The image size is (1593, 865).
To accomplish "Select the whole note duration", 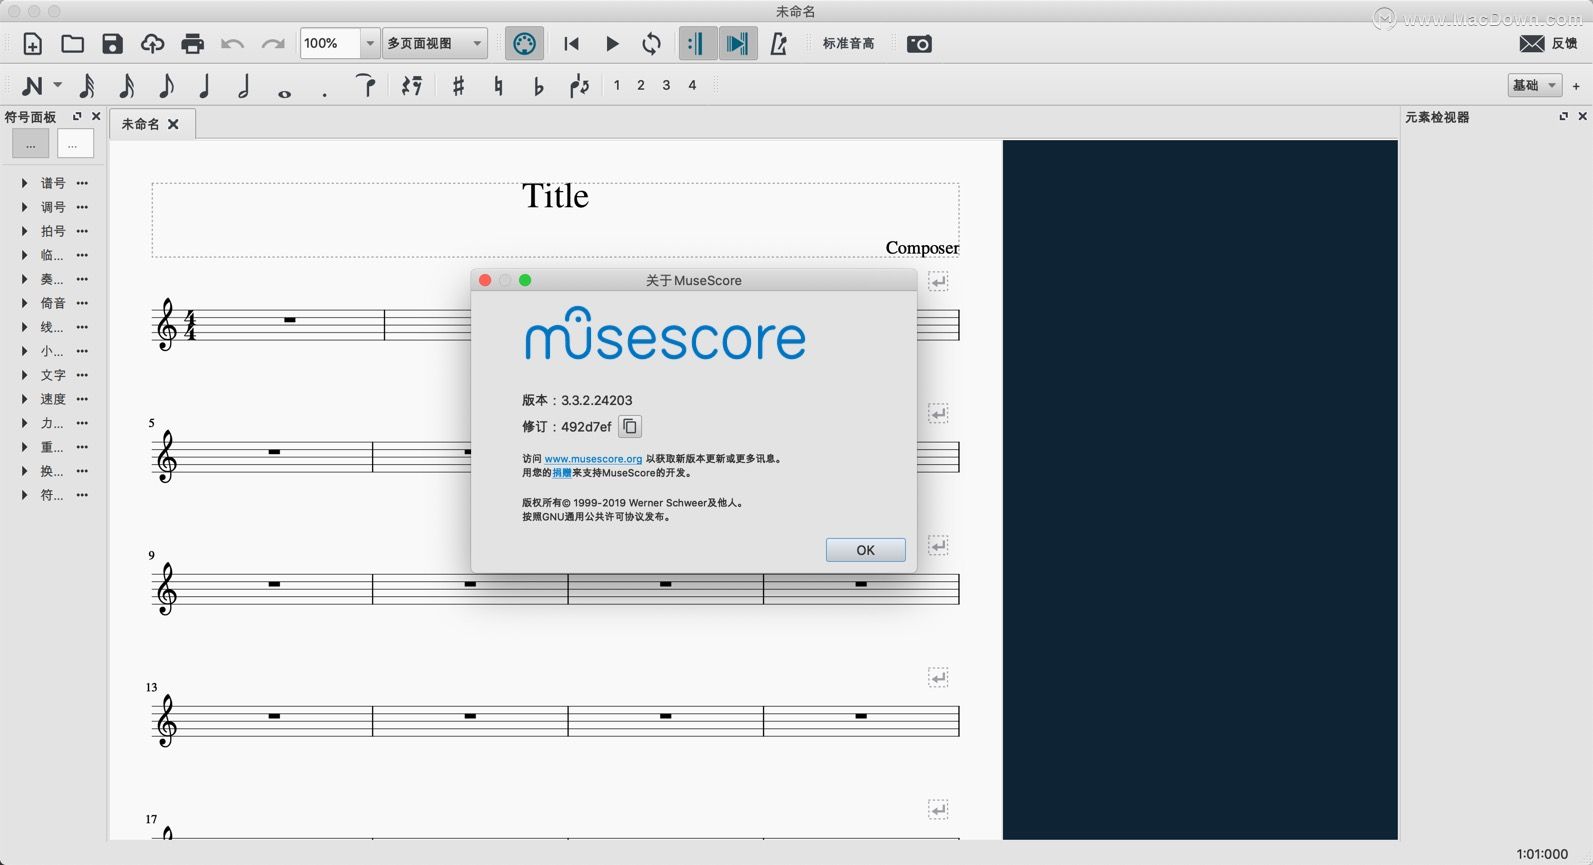I will coord(284,93).
